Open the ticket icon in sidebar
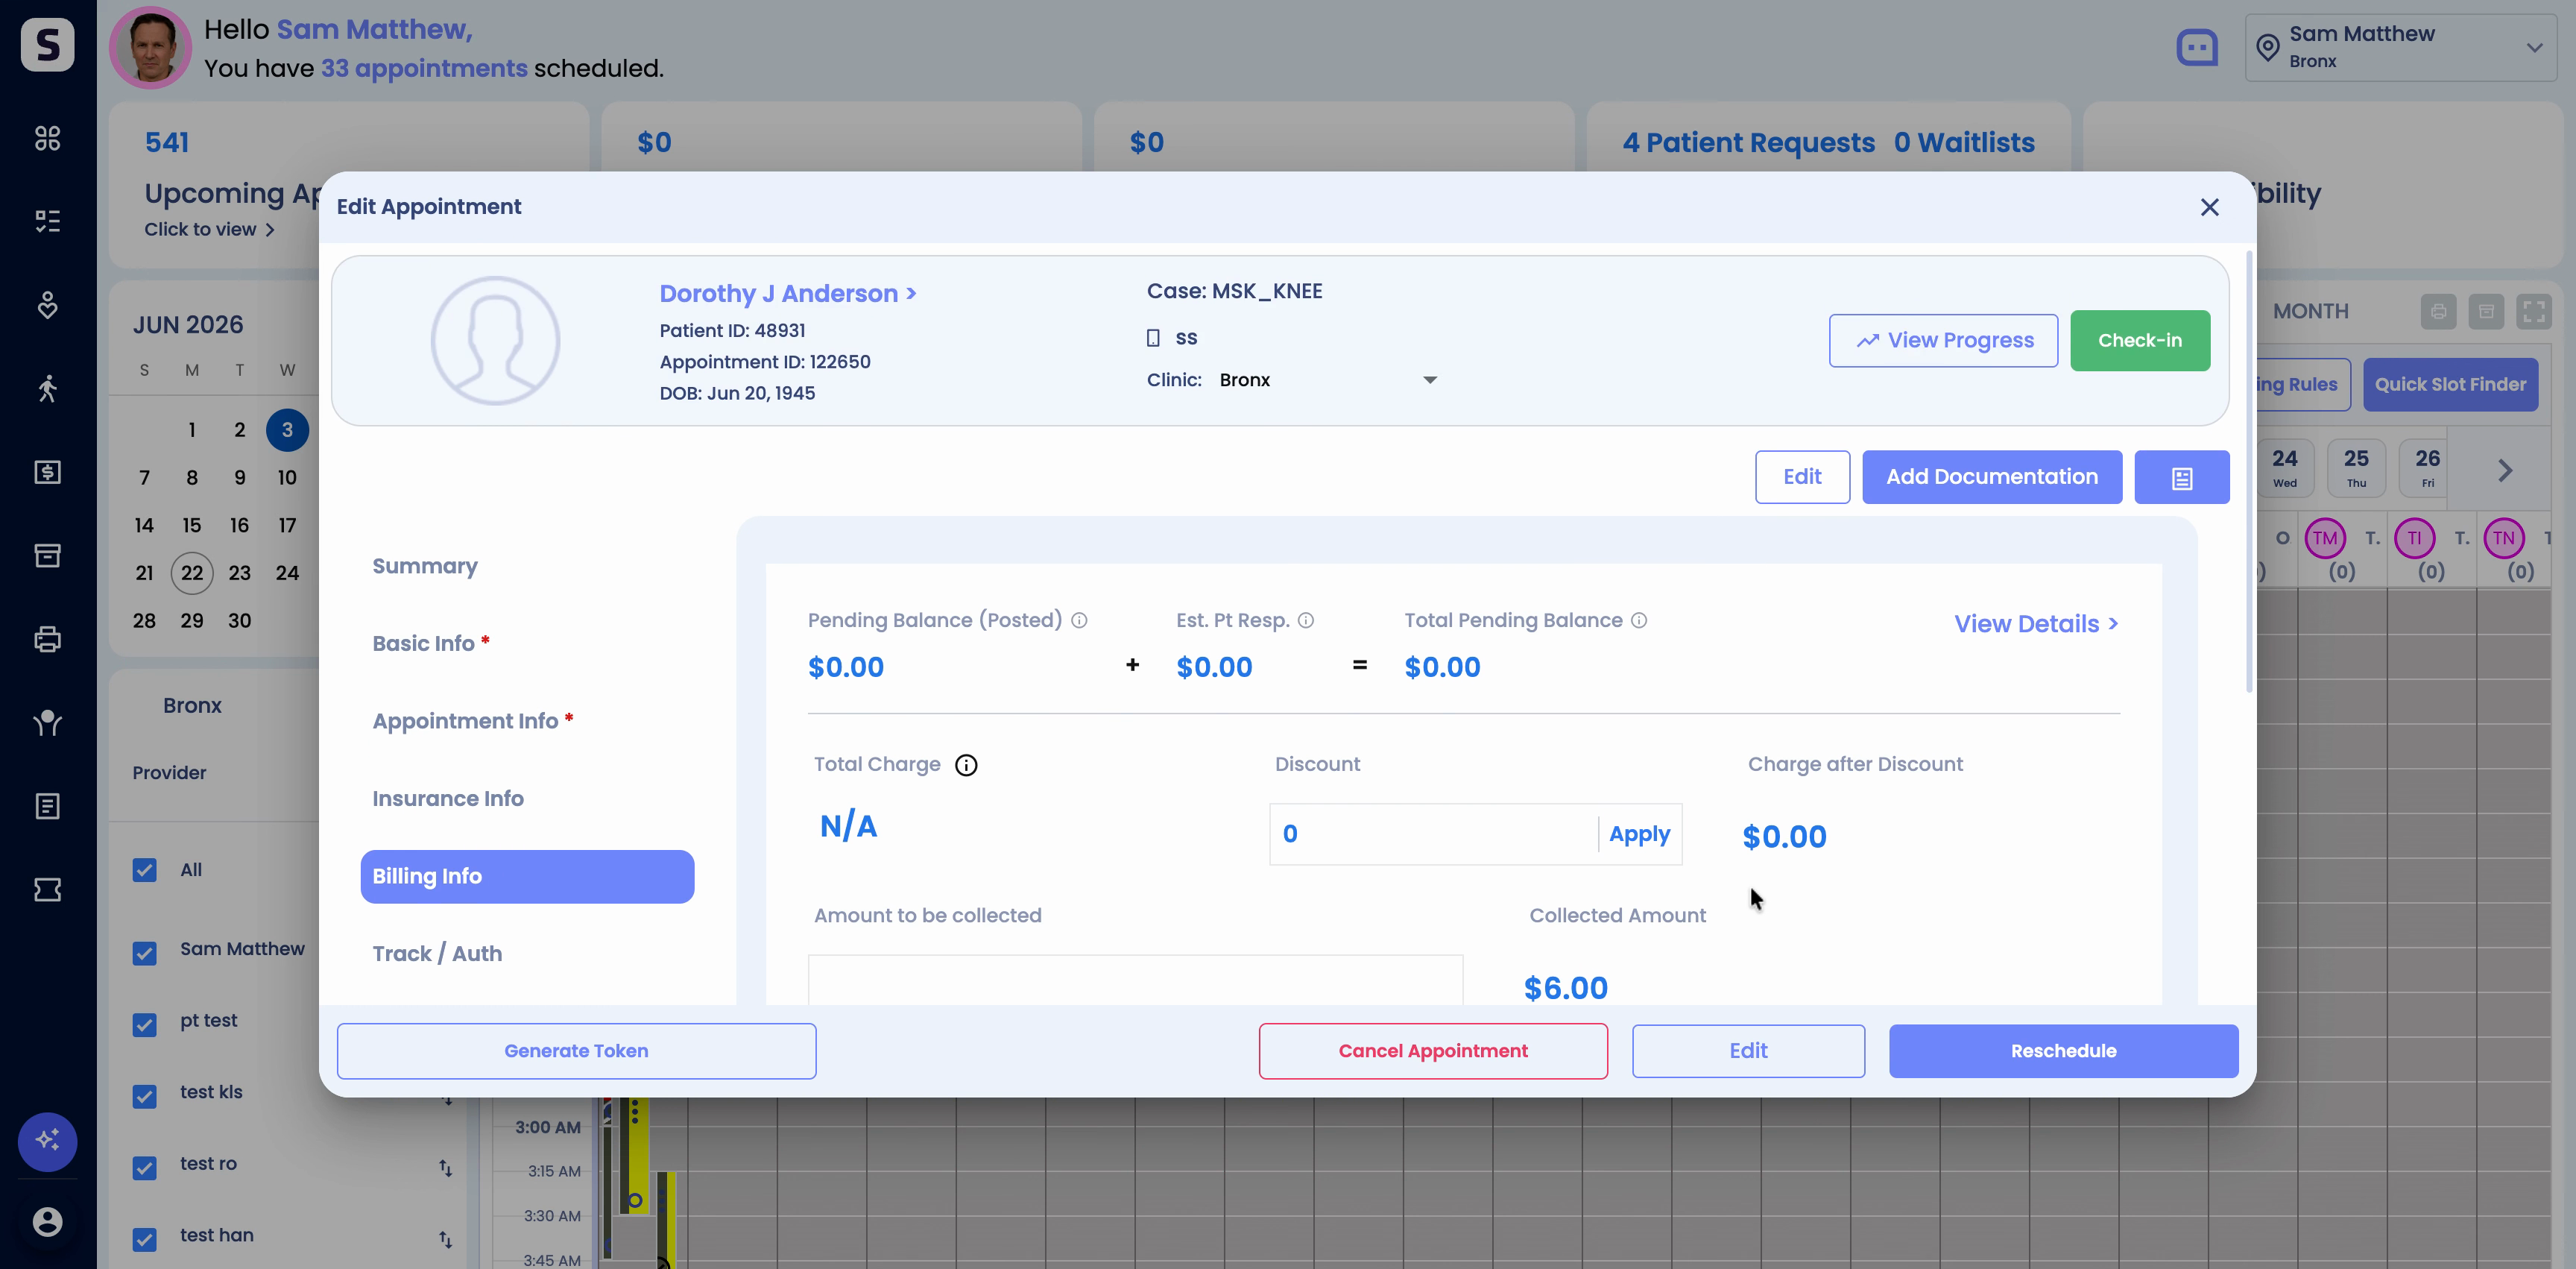The width and height of the screenshot is (2576, 1269). click(x=47, y=889)
